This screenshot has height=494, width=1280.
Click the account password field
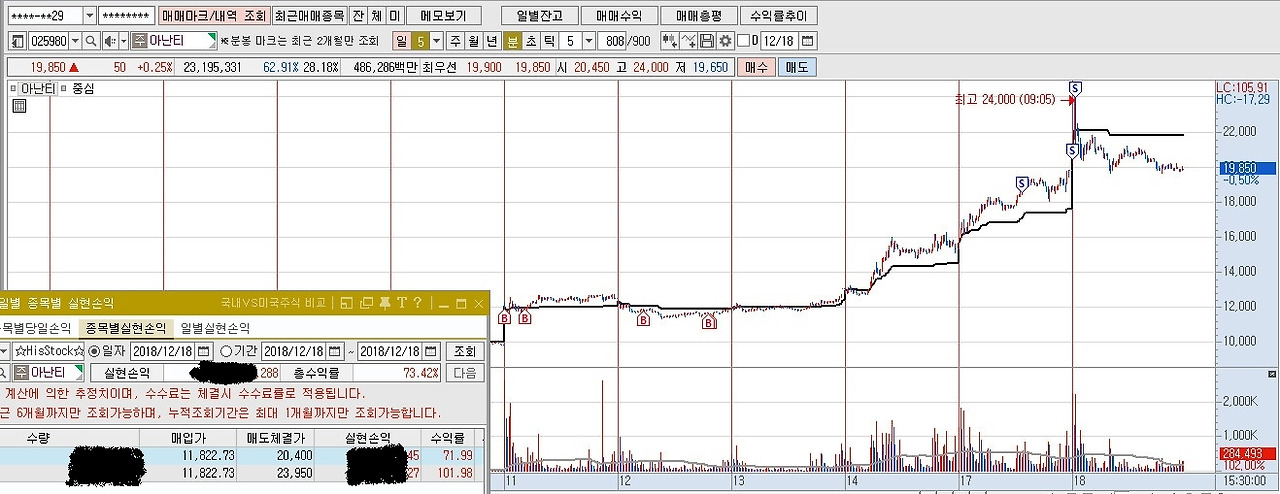(127, 16)
